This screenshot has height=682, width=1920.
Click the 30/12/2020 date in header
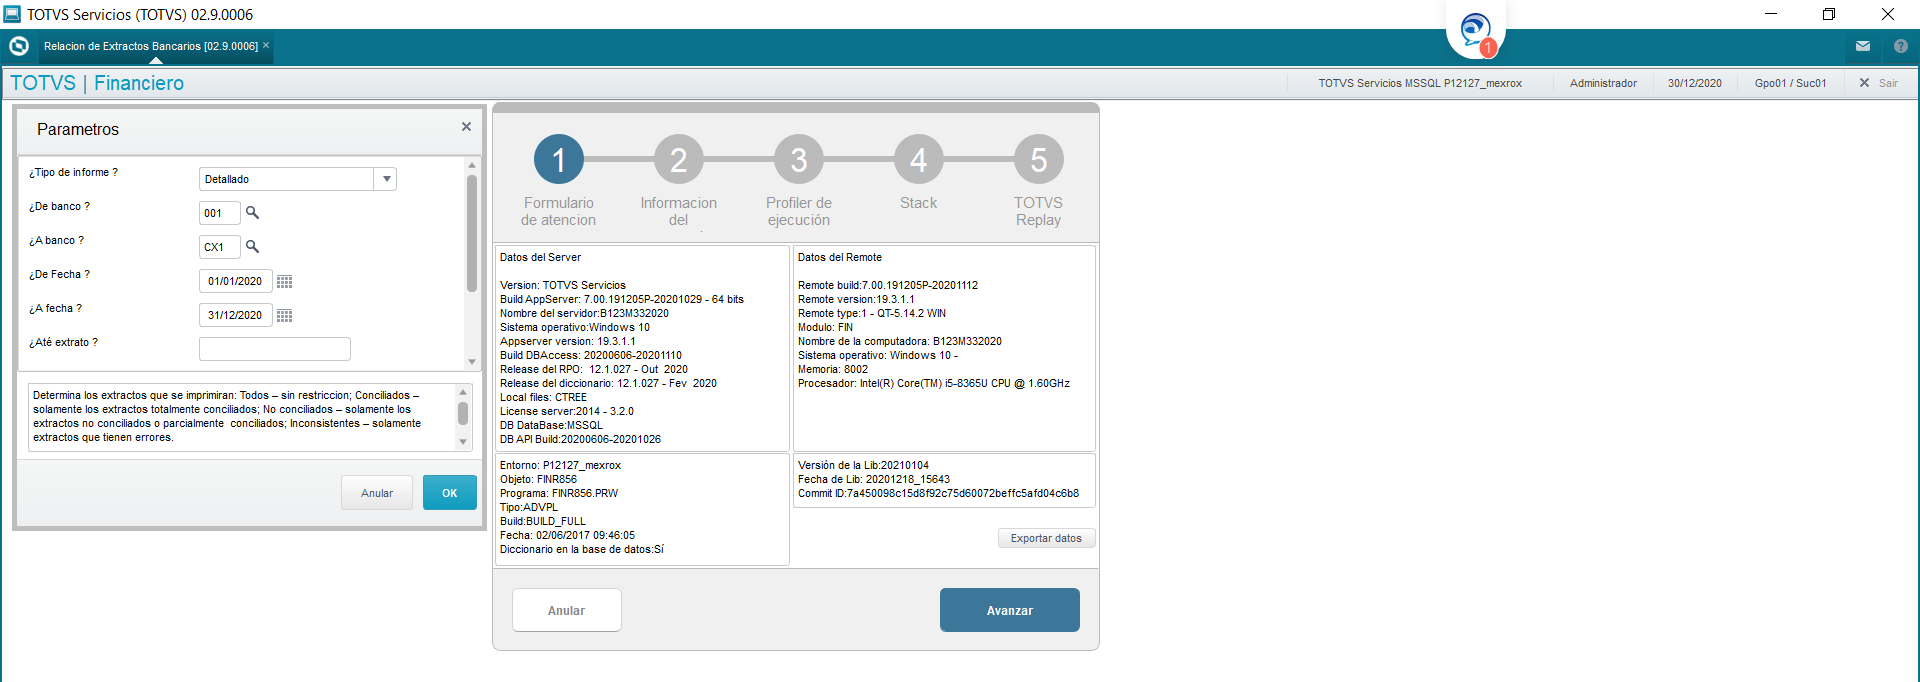(x=1695, y=83)
